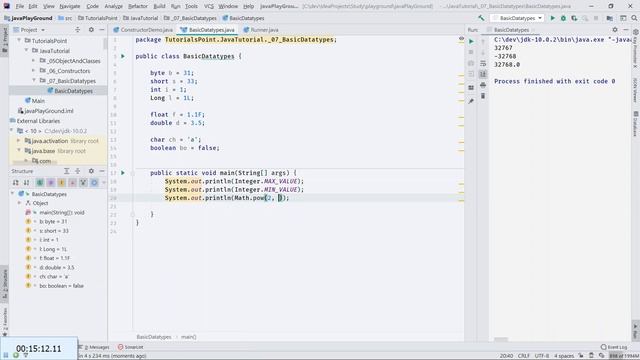Screen dimensions: 640x360
Task: Start debugging with the bug icon
Action: coord(563,18)
